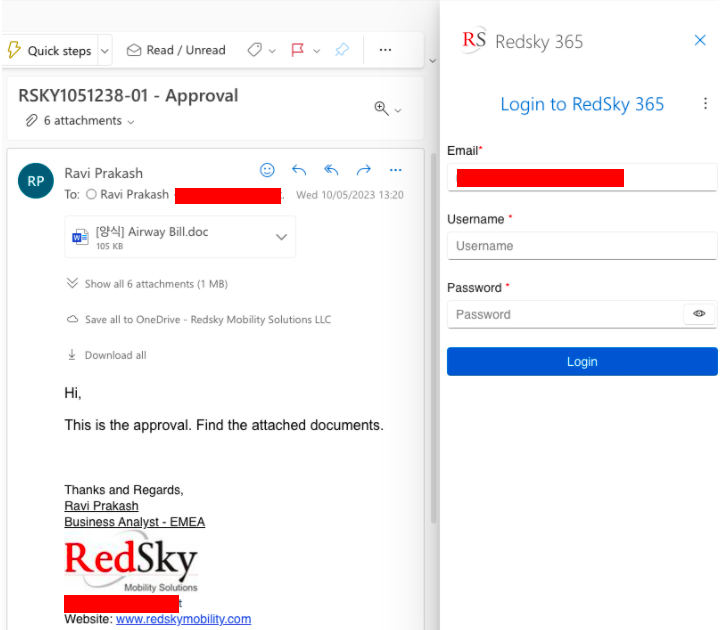Click the blue Login button
This screenshot has width=728, height=630.
pyautogui.click(x=582, y=362)
